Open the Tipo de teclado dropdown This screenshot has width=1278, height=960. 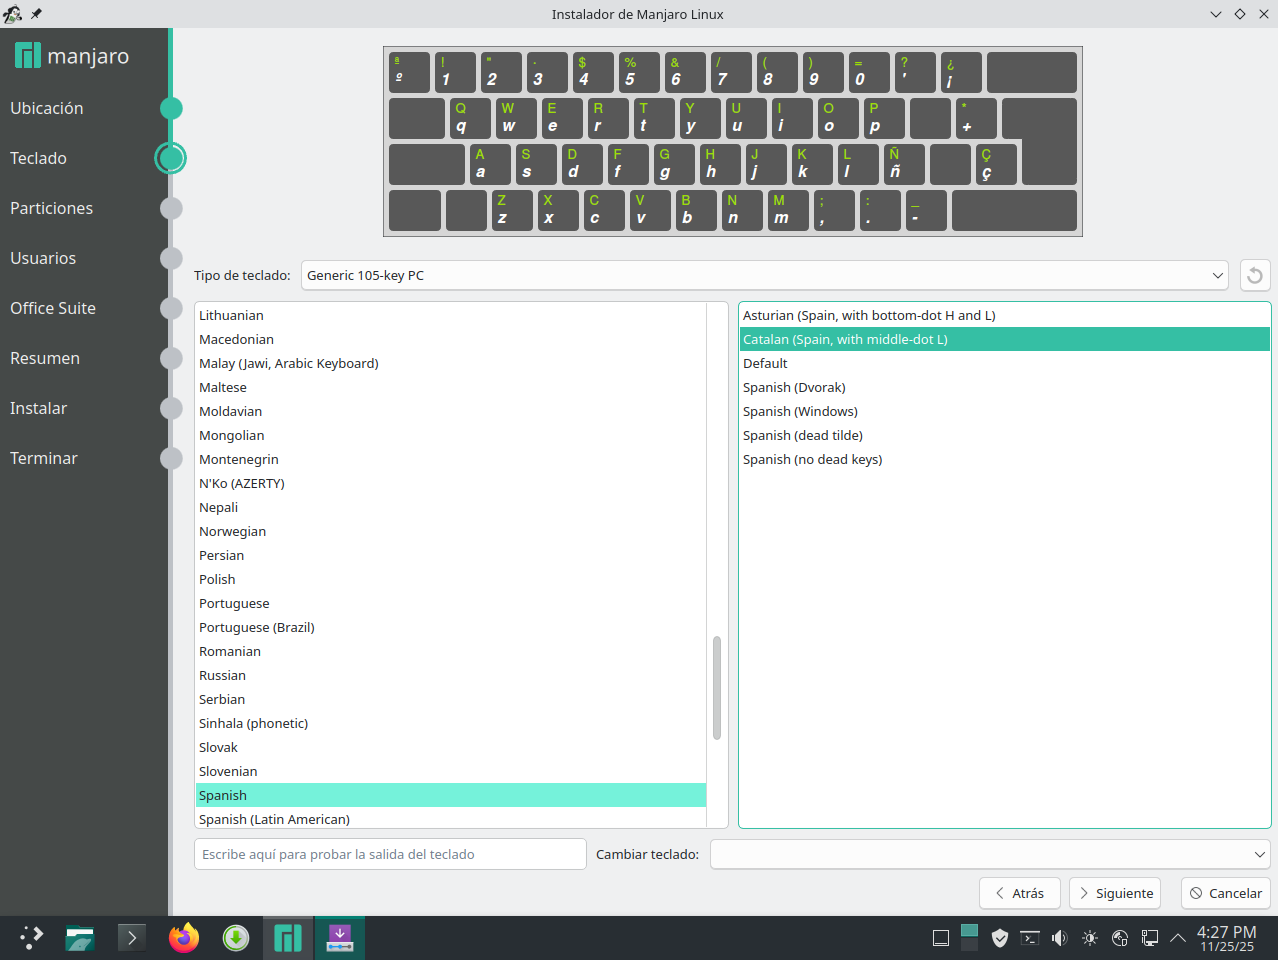(x=765, y=275)
